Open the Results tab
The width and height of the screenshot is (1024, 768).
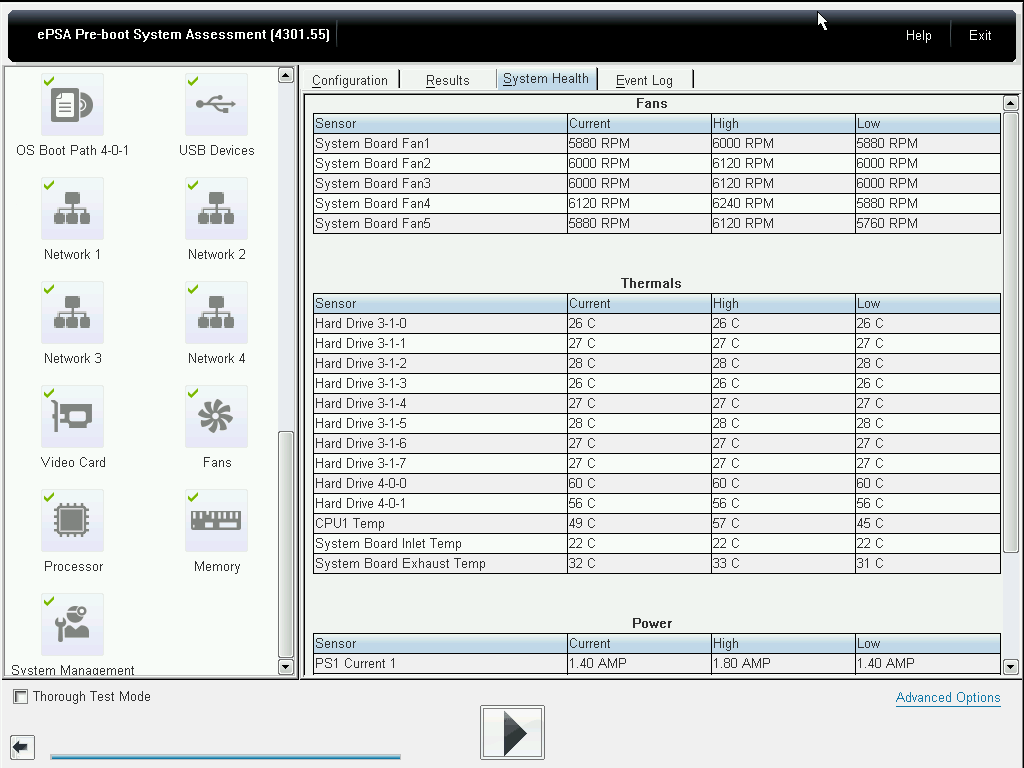click(x=447, y=80)
